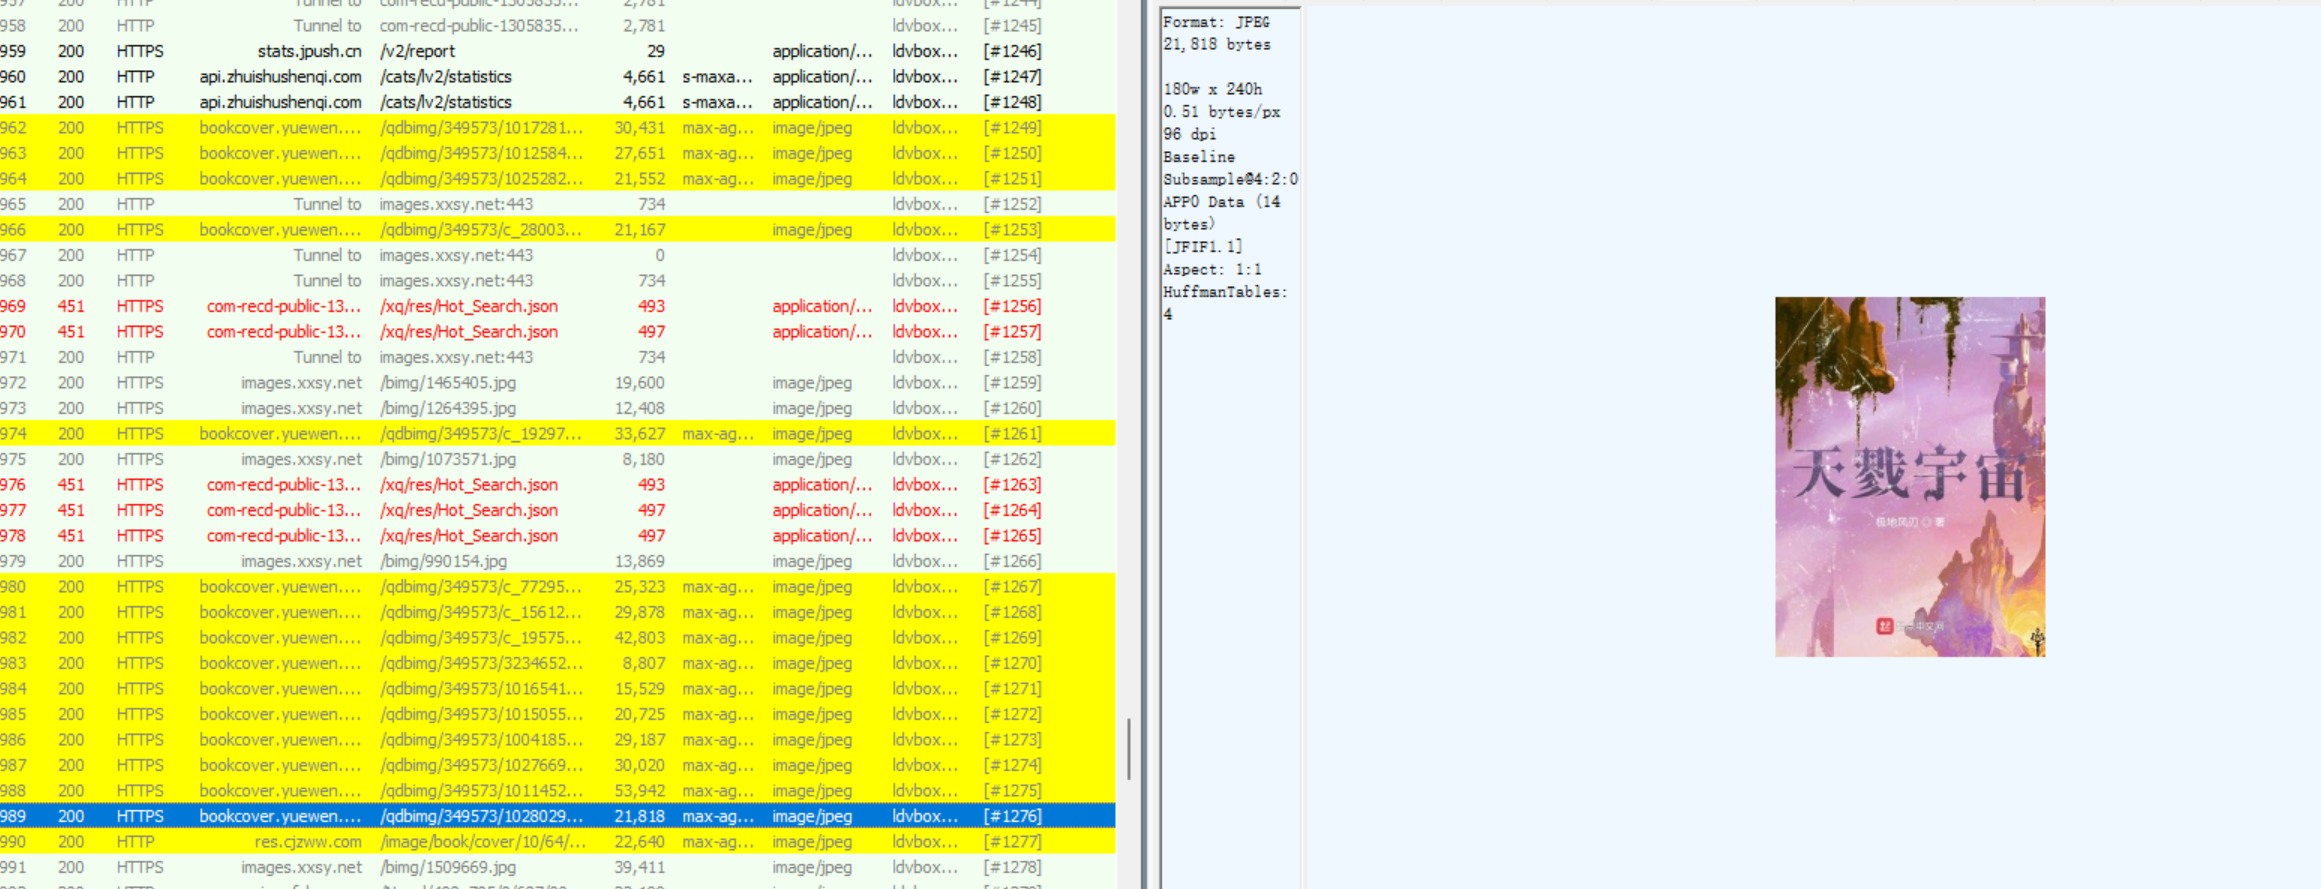
Task: Select session 959 stats.jpush.cn /v2/report
Action: [x=558, y=51]
